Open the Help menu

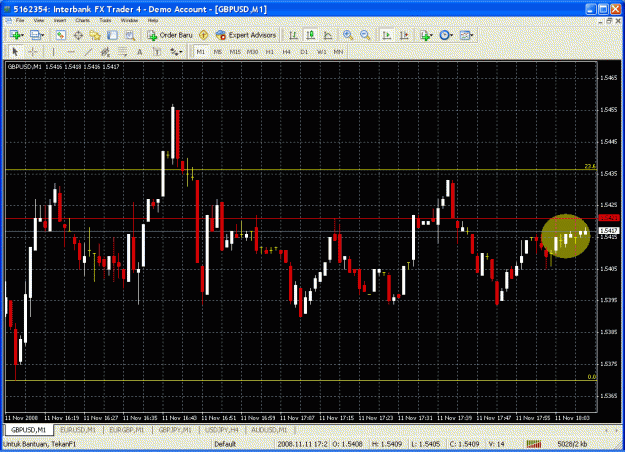coord(153,20)
